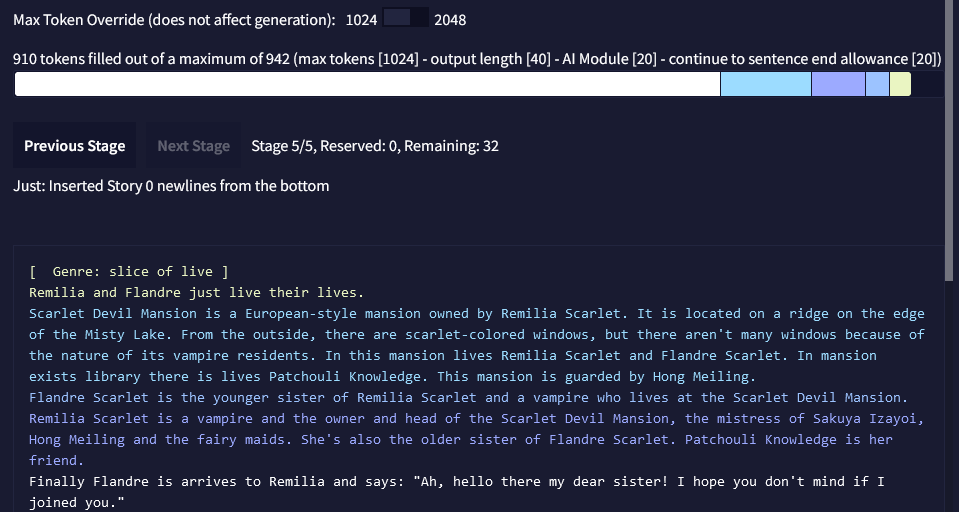Select the 2048 max token label
The height and width of the screenshot is (512, 959).
(450, 20)
